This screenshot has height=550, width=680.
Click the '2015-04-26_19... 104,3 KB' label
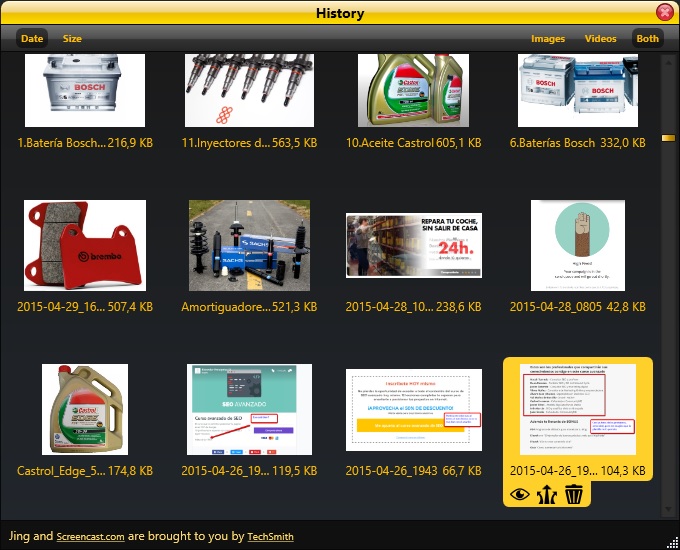point(578,471)
